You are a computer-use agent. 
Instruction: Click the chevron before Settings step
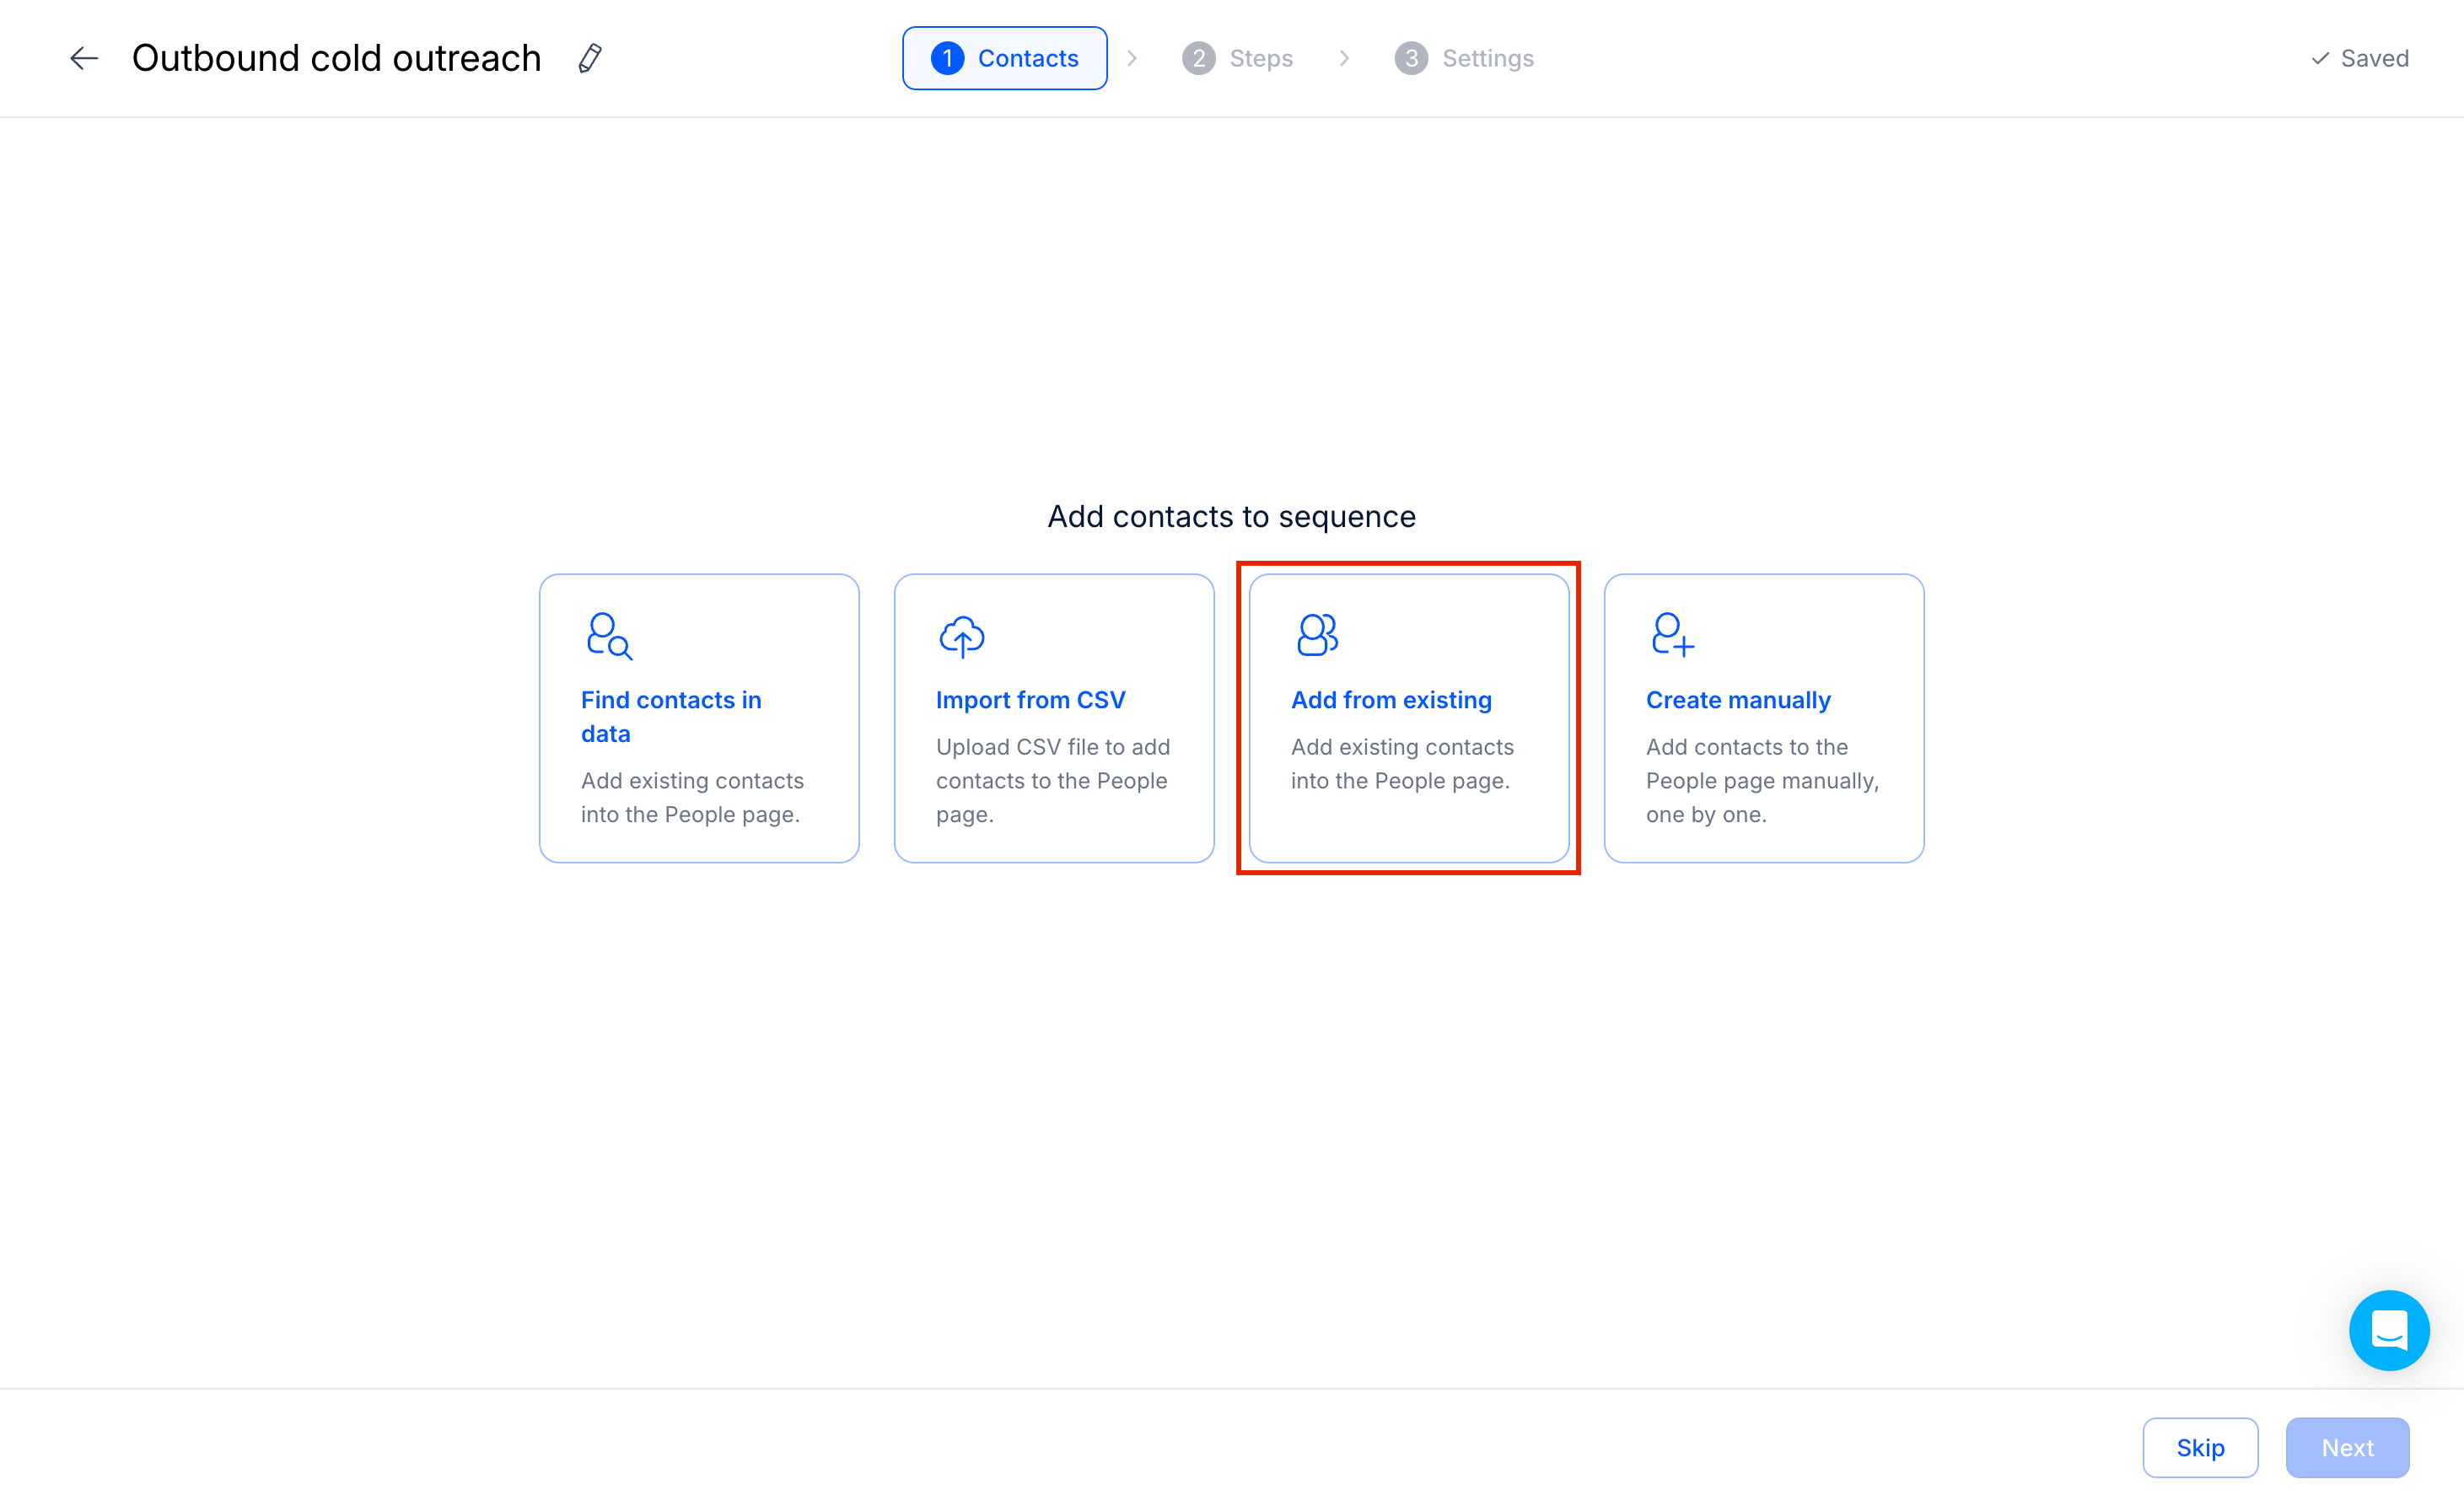1344,58
